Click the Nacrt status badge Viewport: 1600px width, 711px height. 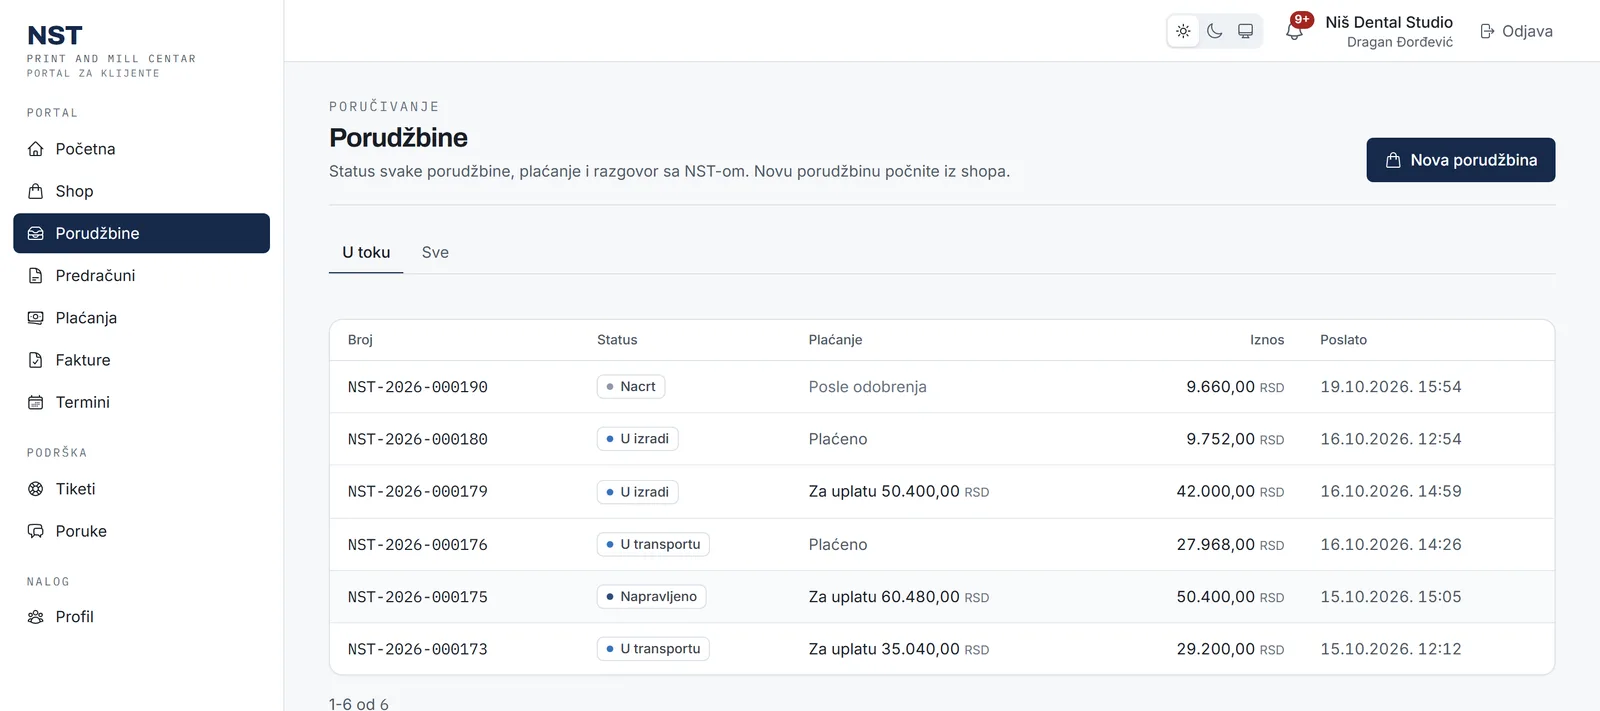click(x=631, y=387)
